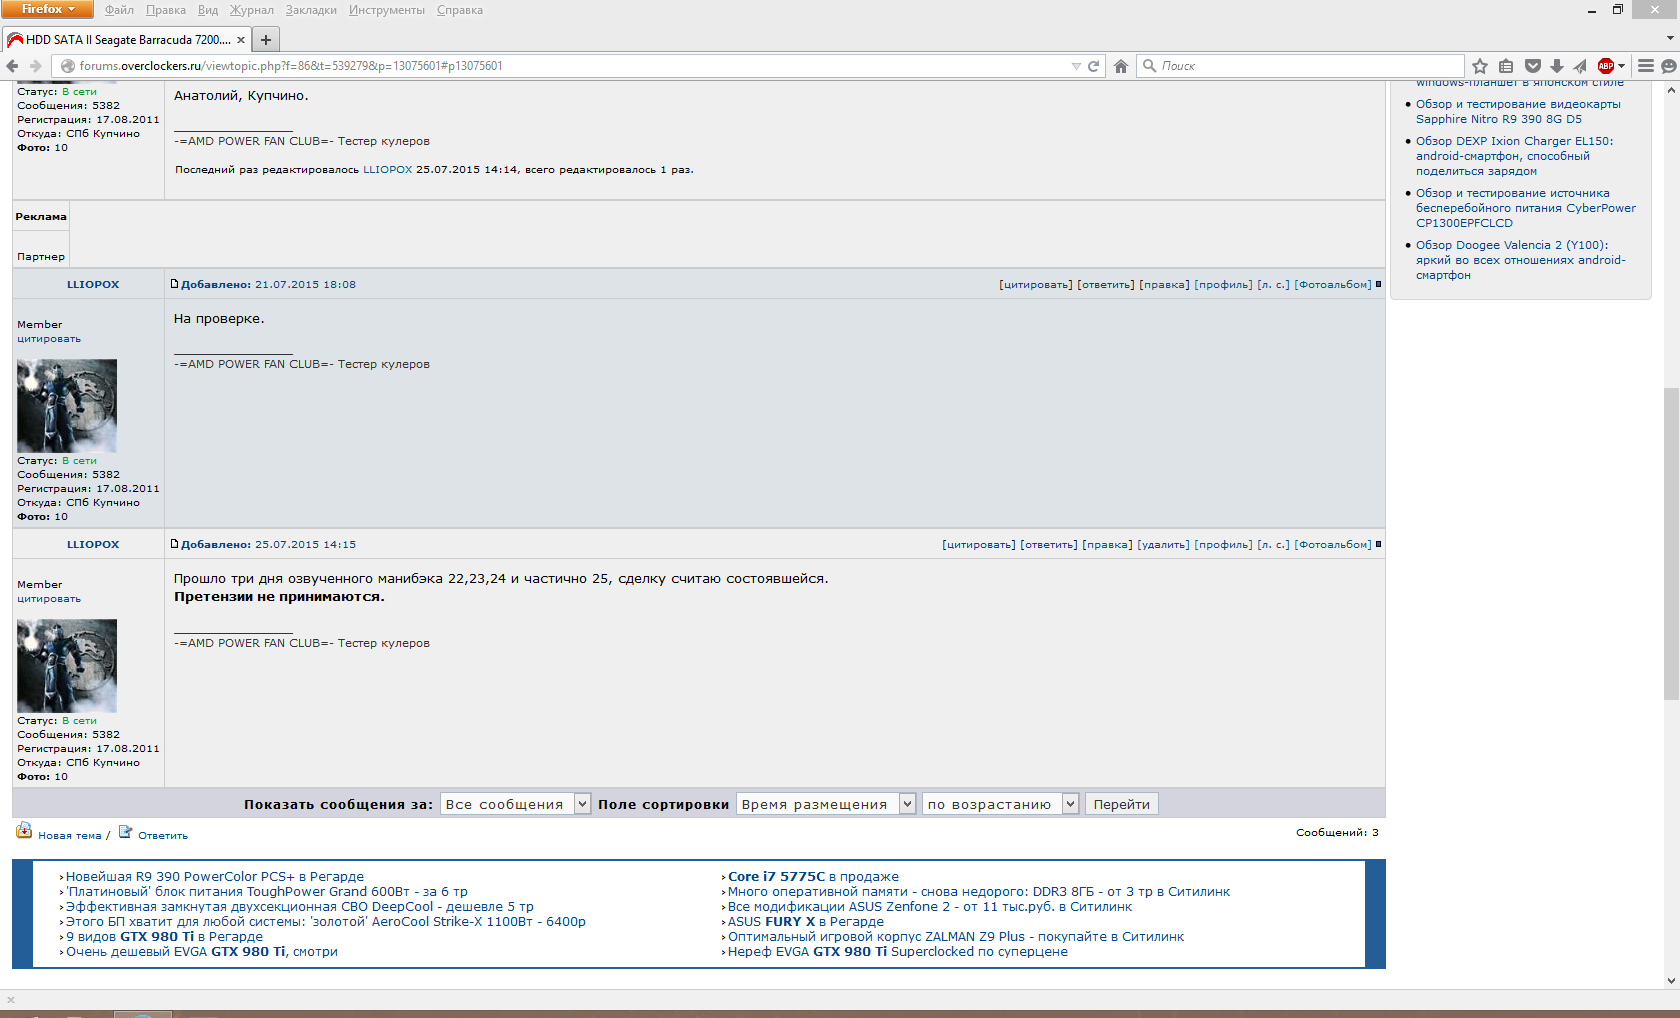This screenshot has width=1680, height=1018.
Task: Click the Перейти button
Action: [1121, 804]
